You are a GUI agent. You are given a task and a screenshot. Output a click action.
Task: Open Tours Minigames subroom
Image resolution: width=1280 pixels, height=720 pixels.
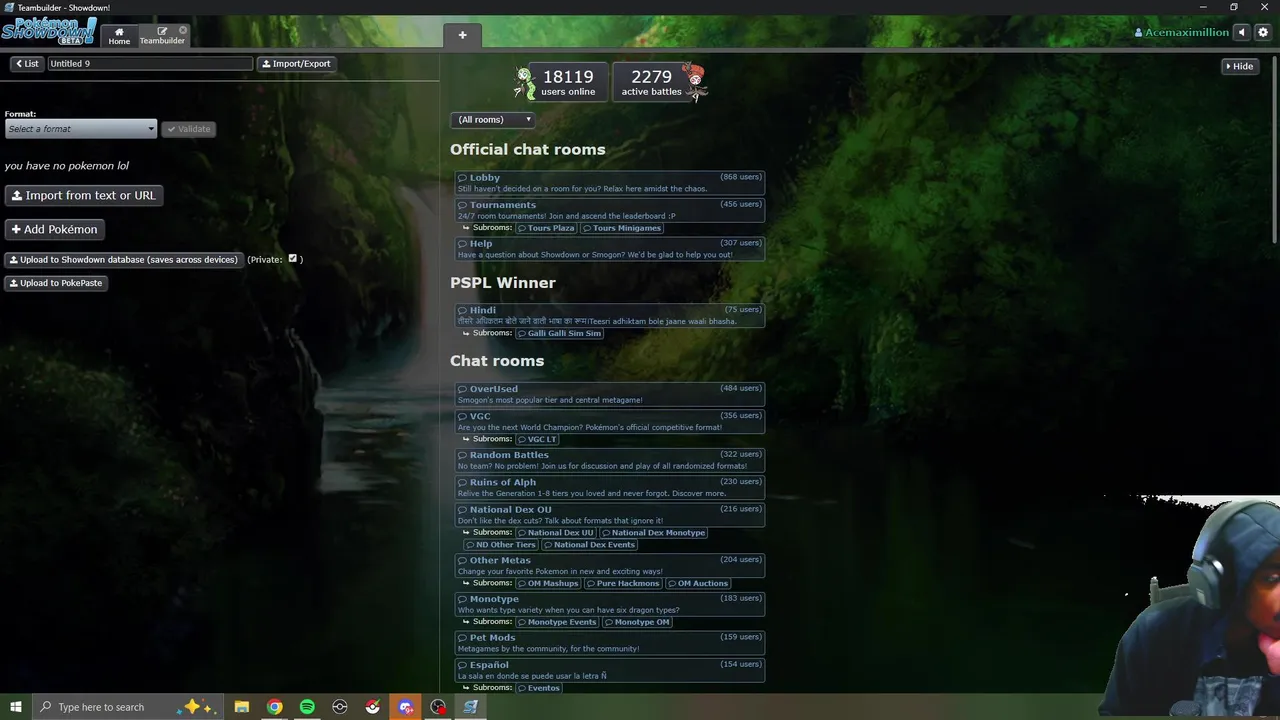tap(622, 228)
